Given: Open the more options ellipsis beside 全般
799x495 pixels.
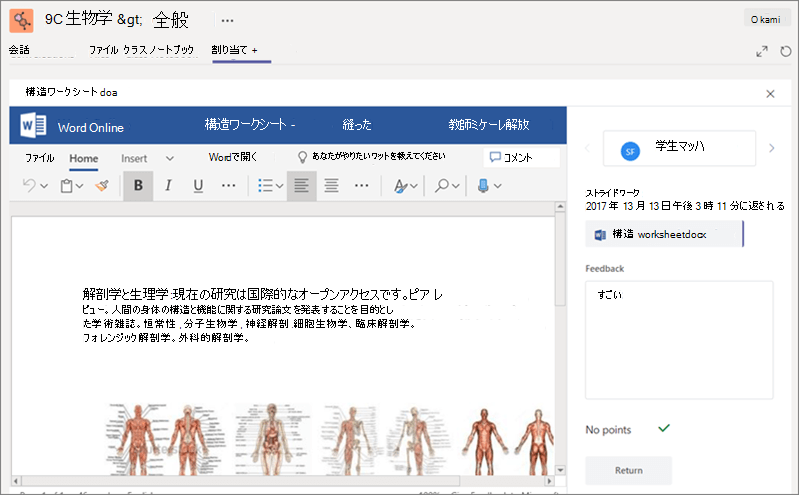Looking at the screenshot, I should [227, 20].
